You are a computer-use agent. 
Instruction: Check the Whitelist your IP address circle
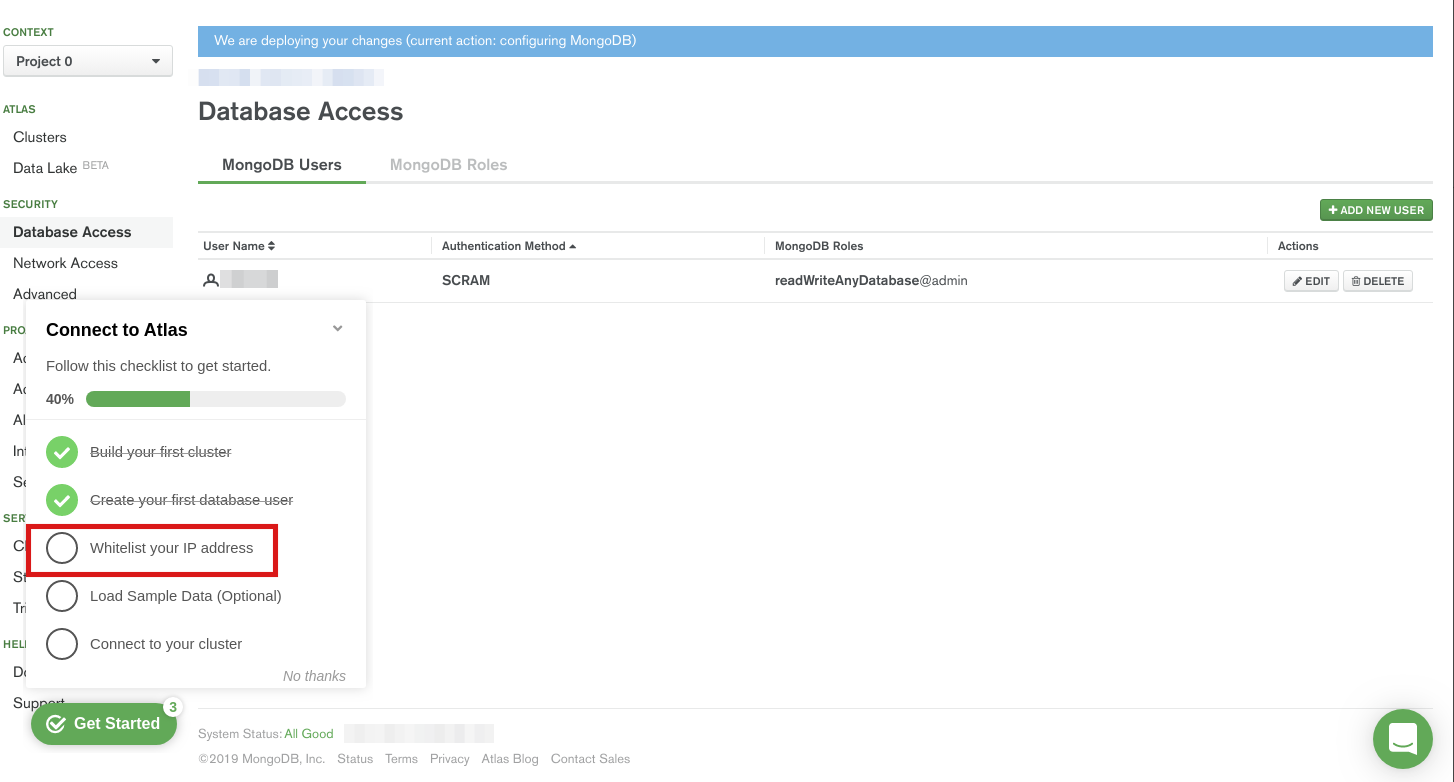point(61,548)
